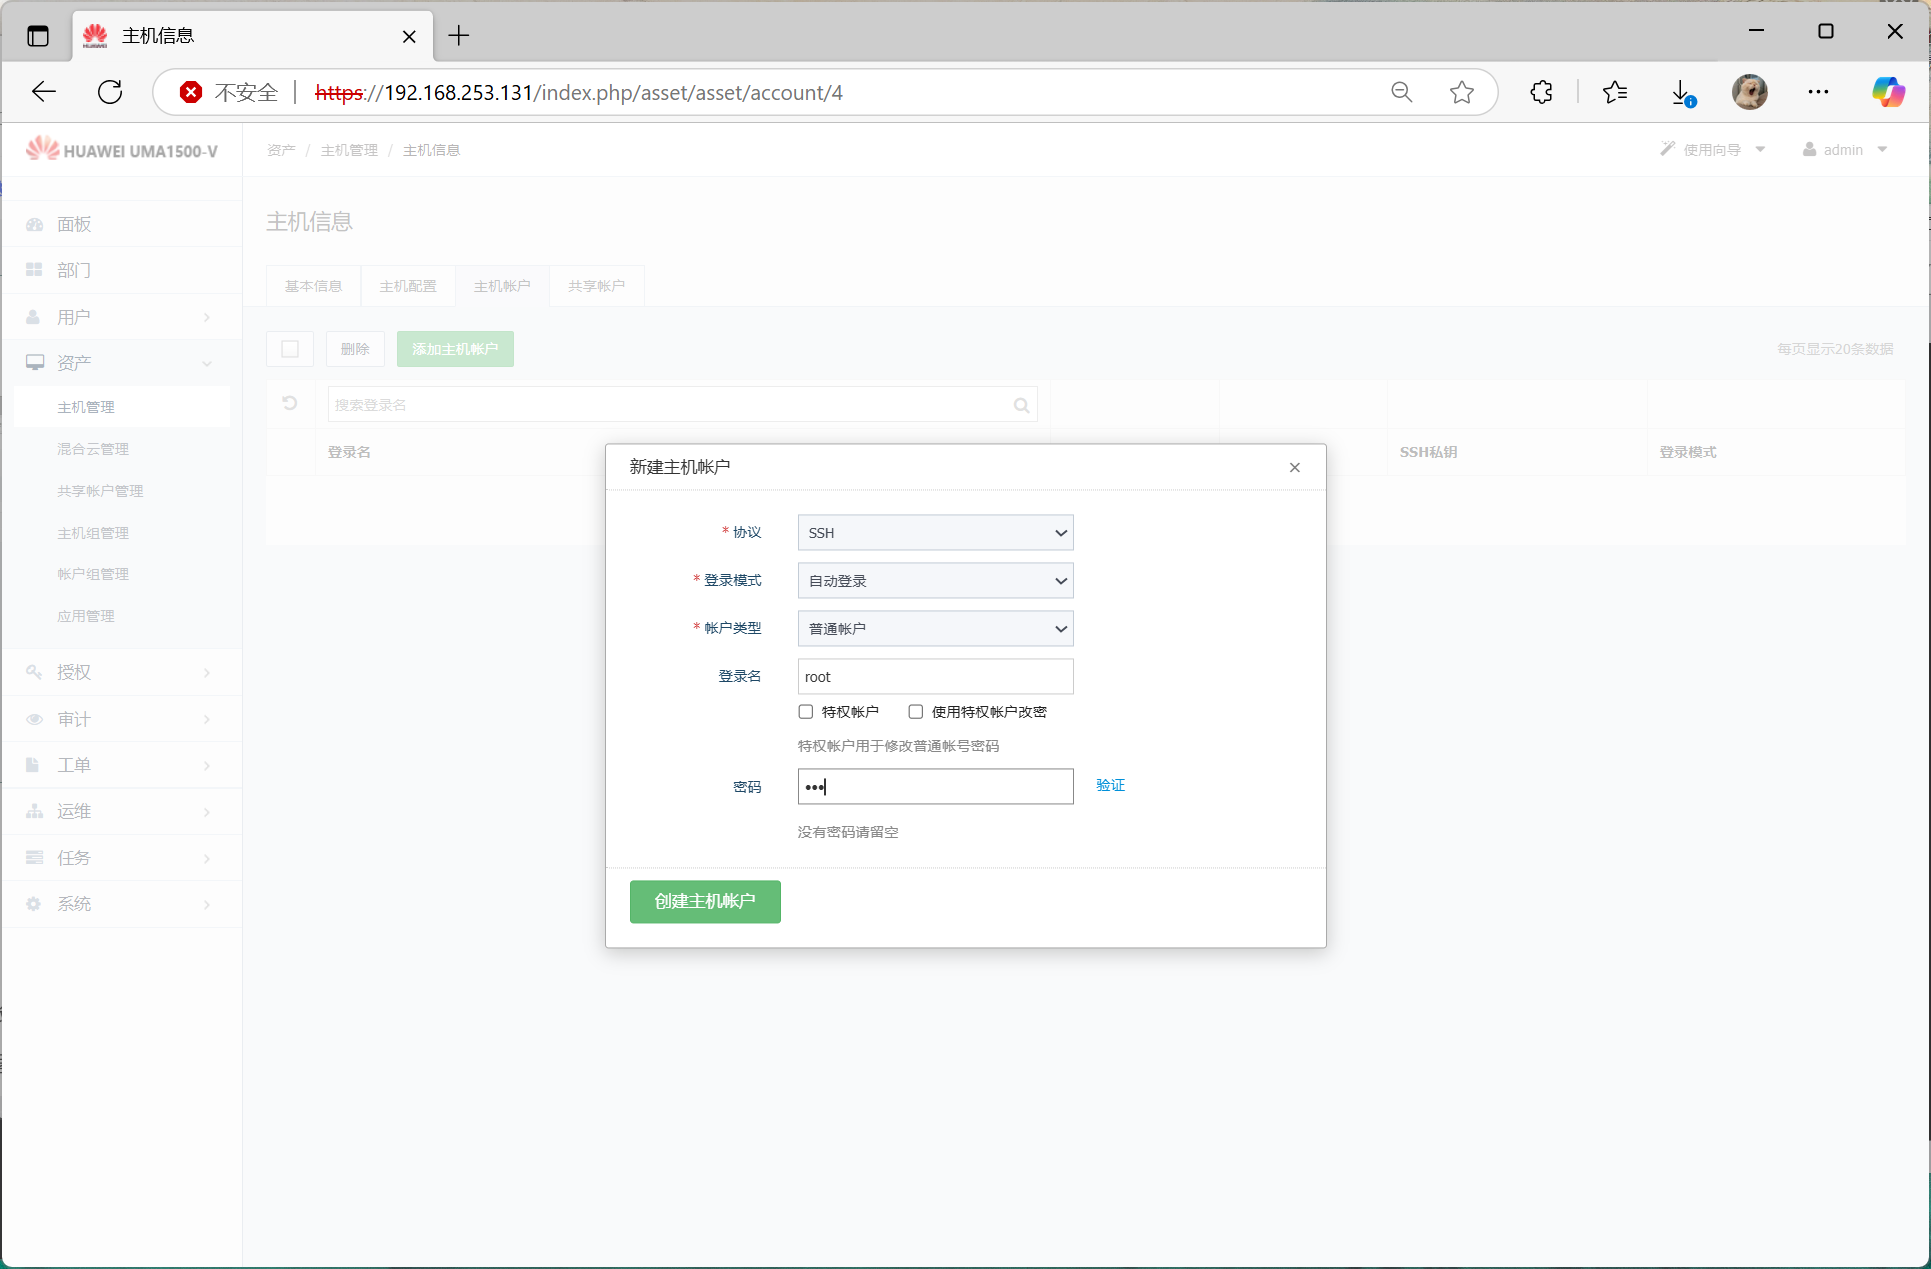Expand the 登录模式 dropdown

coord(935,581)
